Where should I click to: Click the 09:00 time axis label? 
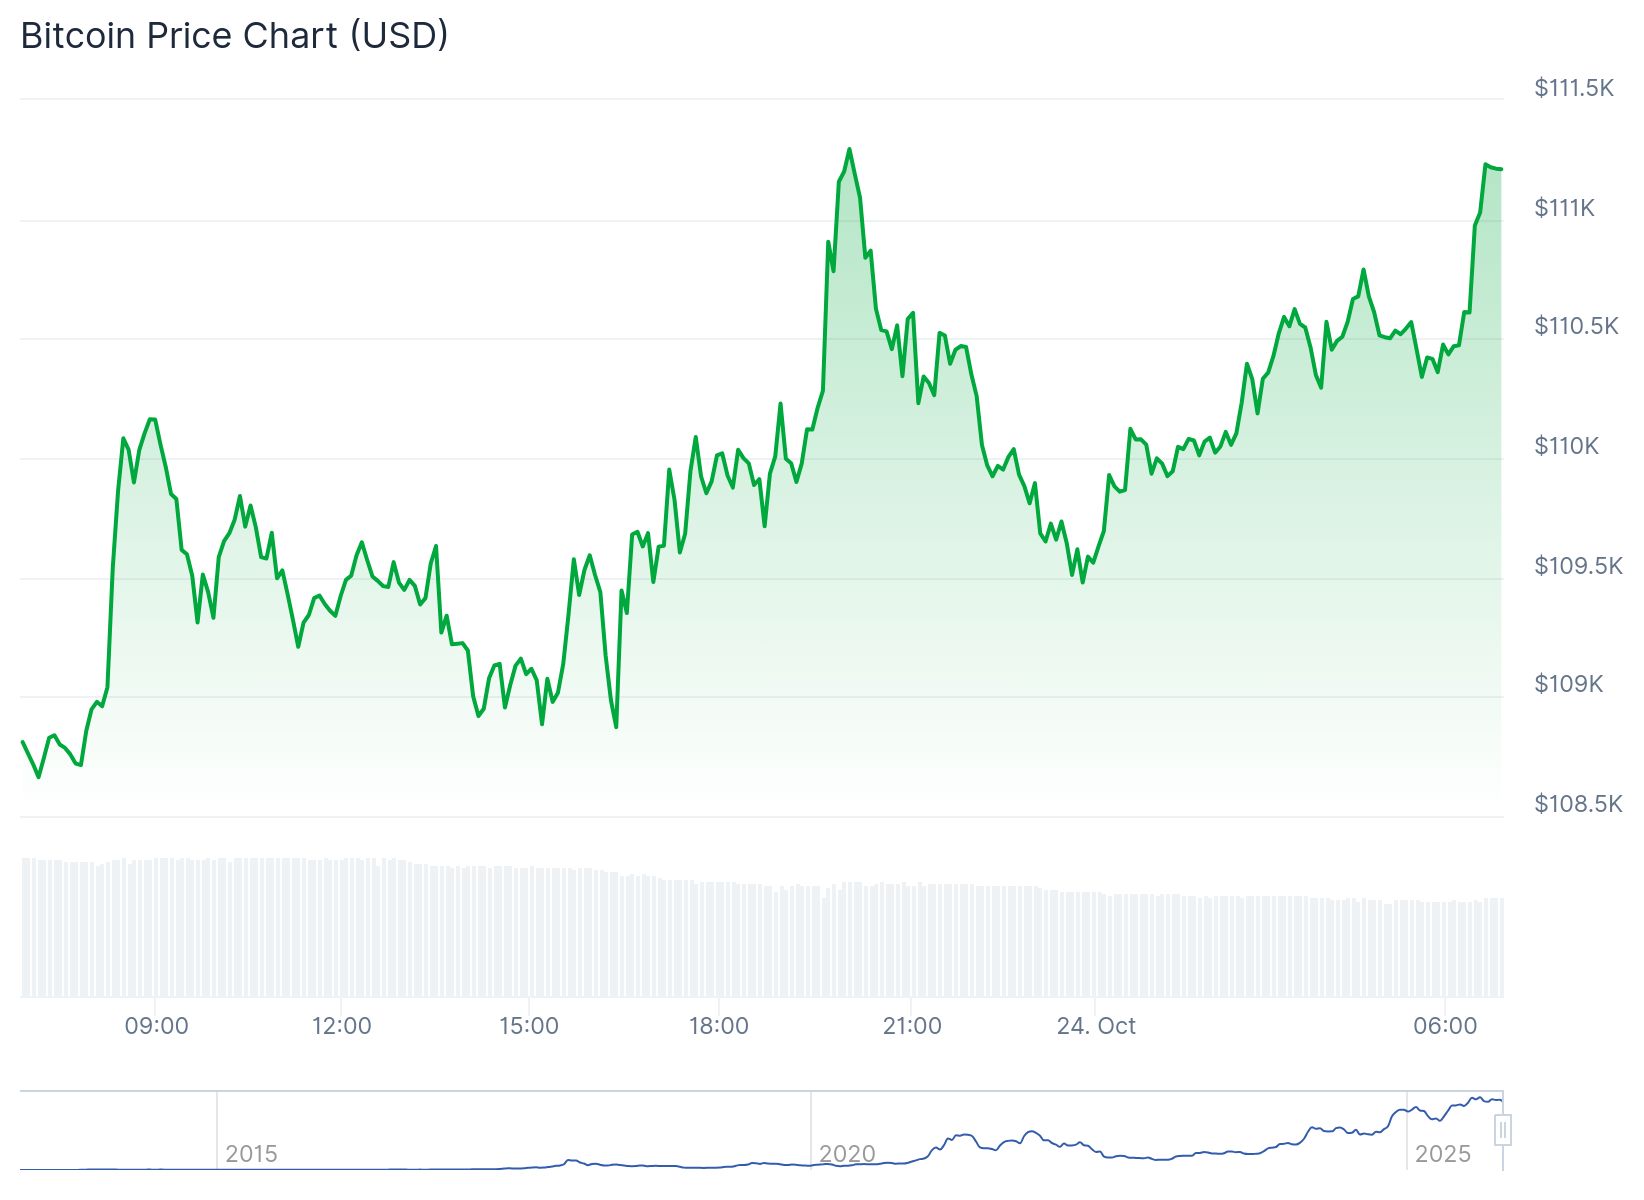156,1026
